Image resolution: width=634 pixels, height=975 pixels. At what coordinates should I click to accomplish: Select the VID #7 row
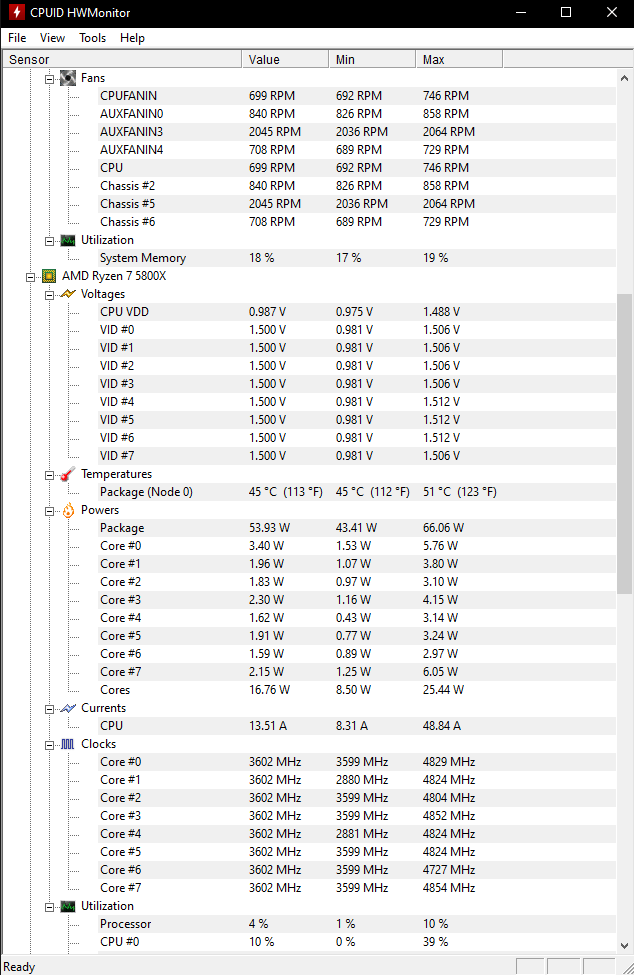tap(357, 456)
